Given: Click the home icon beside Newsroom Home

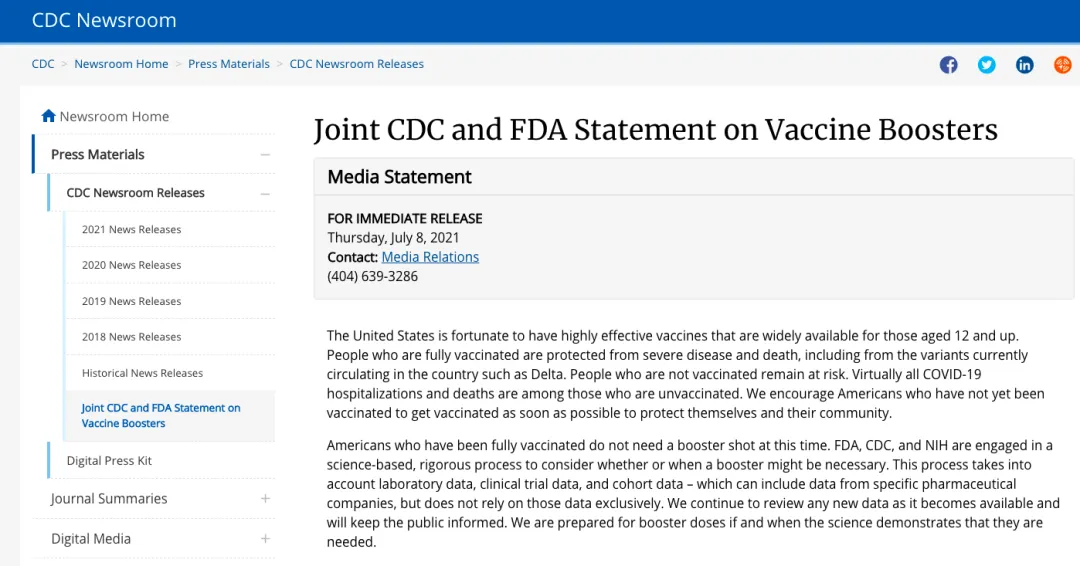Looking at the screenshot, I should pyautogui.click(x=48, y=116).
